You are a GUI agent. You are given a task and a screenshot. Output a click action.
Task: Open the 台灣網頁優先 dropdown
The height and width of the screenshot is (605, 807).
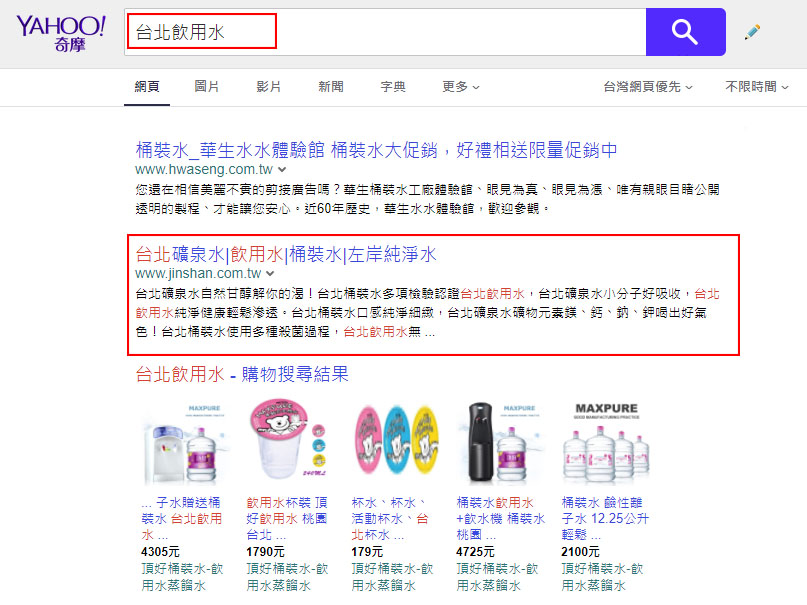point(647,86)
